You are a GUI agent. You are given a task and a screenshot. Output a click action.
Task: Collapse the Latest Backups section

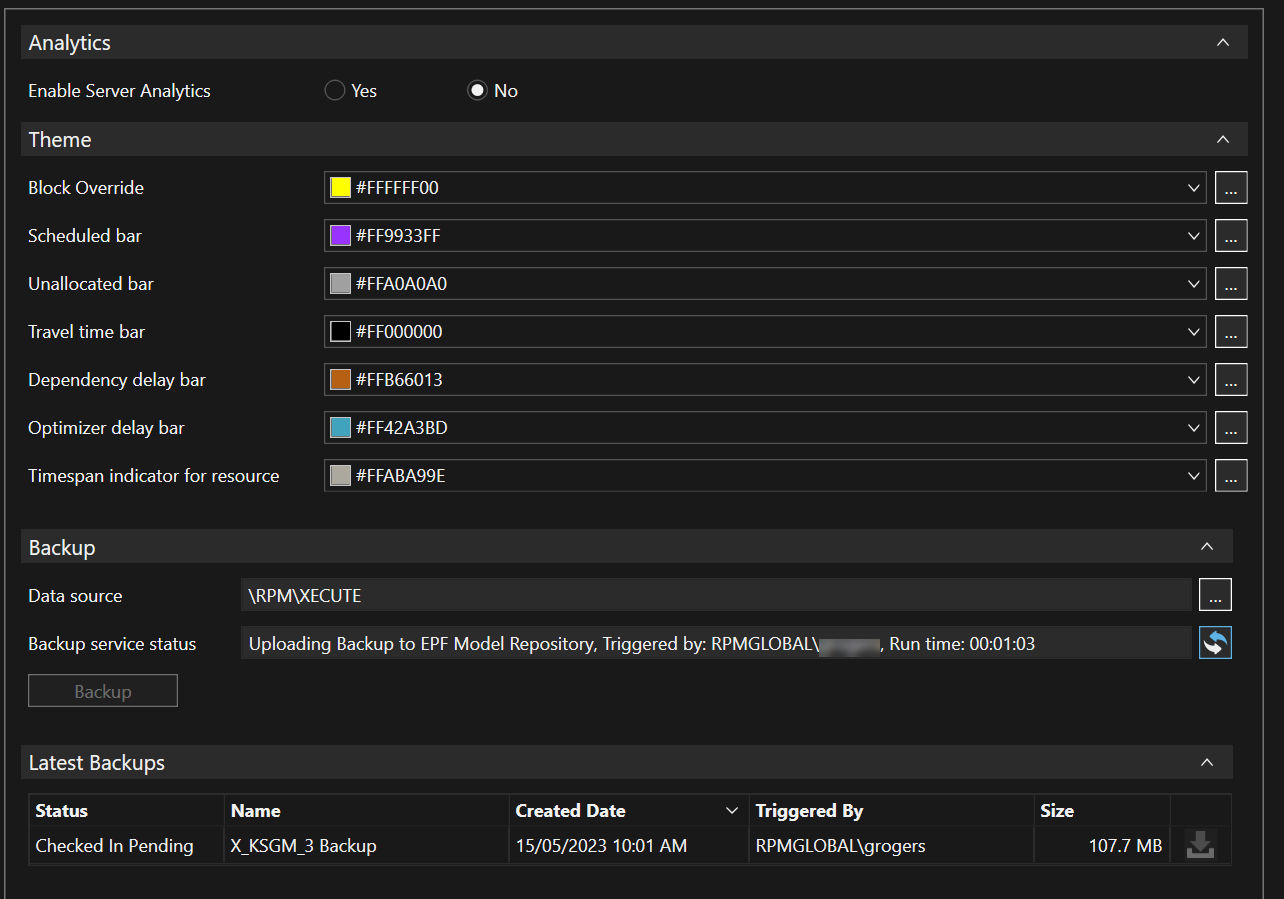[x=1207, y=763]
